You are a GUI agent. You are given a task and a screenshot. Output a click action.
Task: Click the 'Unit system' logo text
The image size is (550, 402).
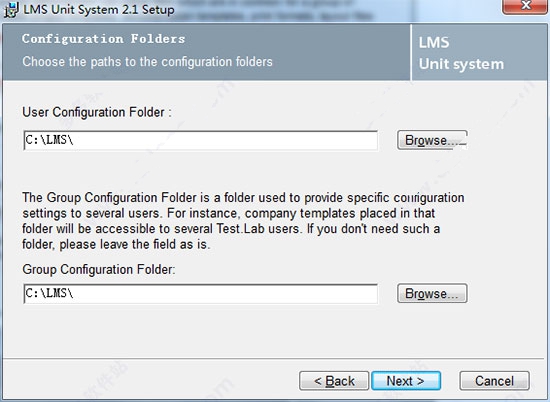tap(461, 64)
